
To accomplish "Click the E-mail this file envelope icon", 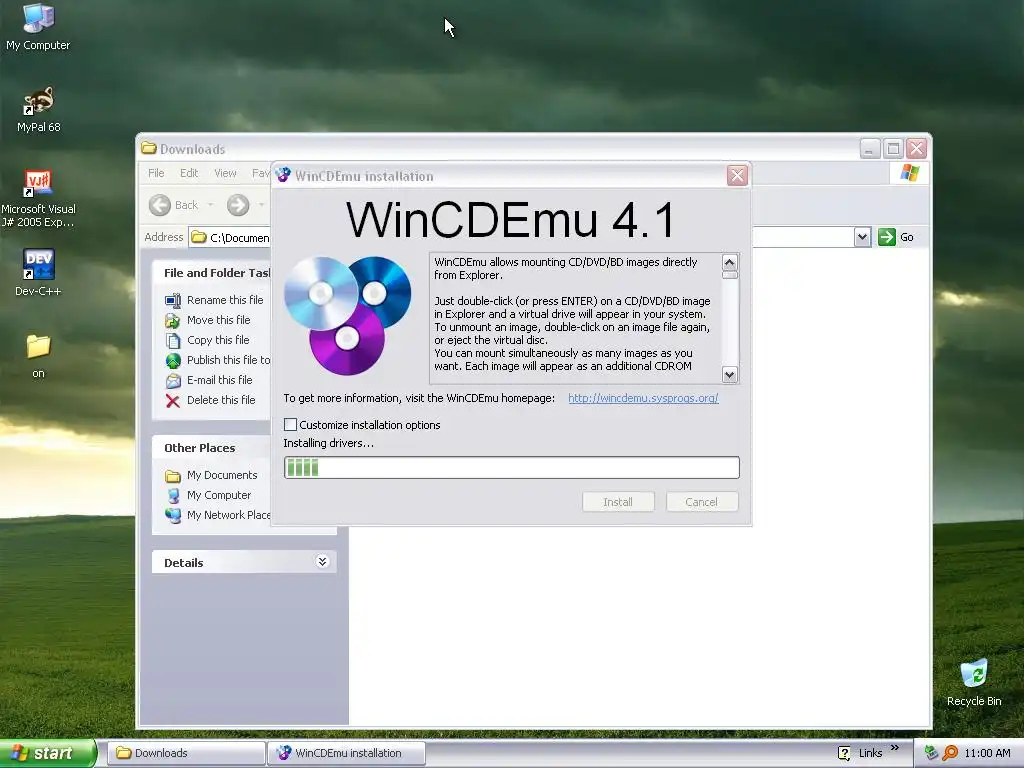I will coord(173,380).
